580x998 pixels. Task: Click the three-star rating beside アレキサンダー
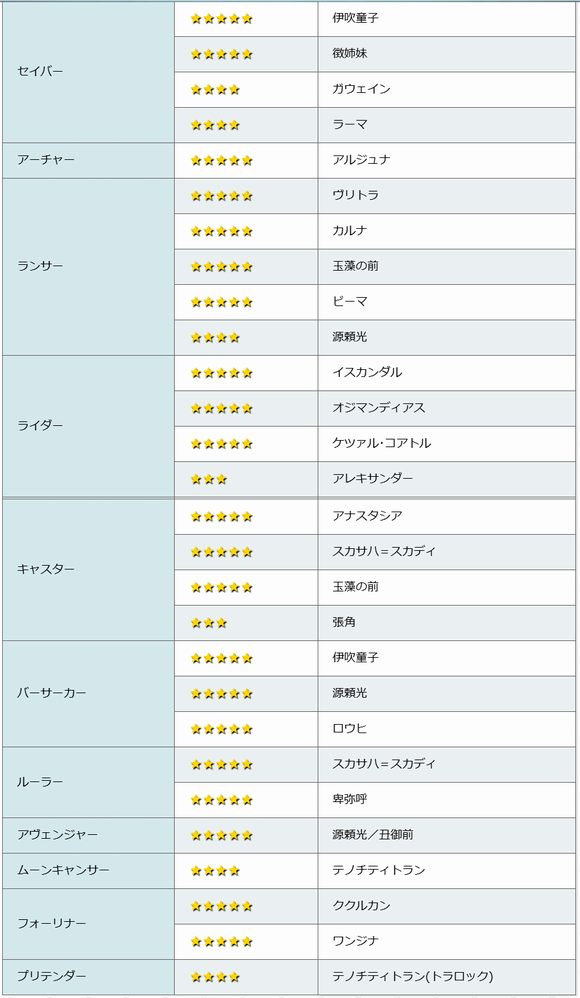coord(209,479)
